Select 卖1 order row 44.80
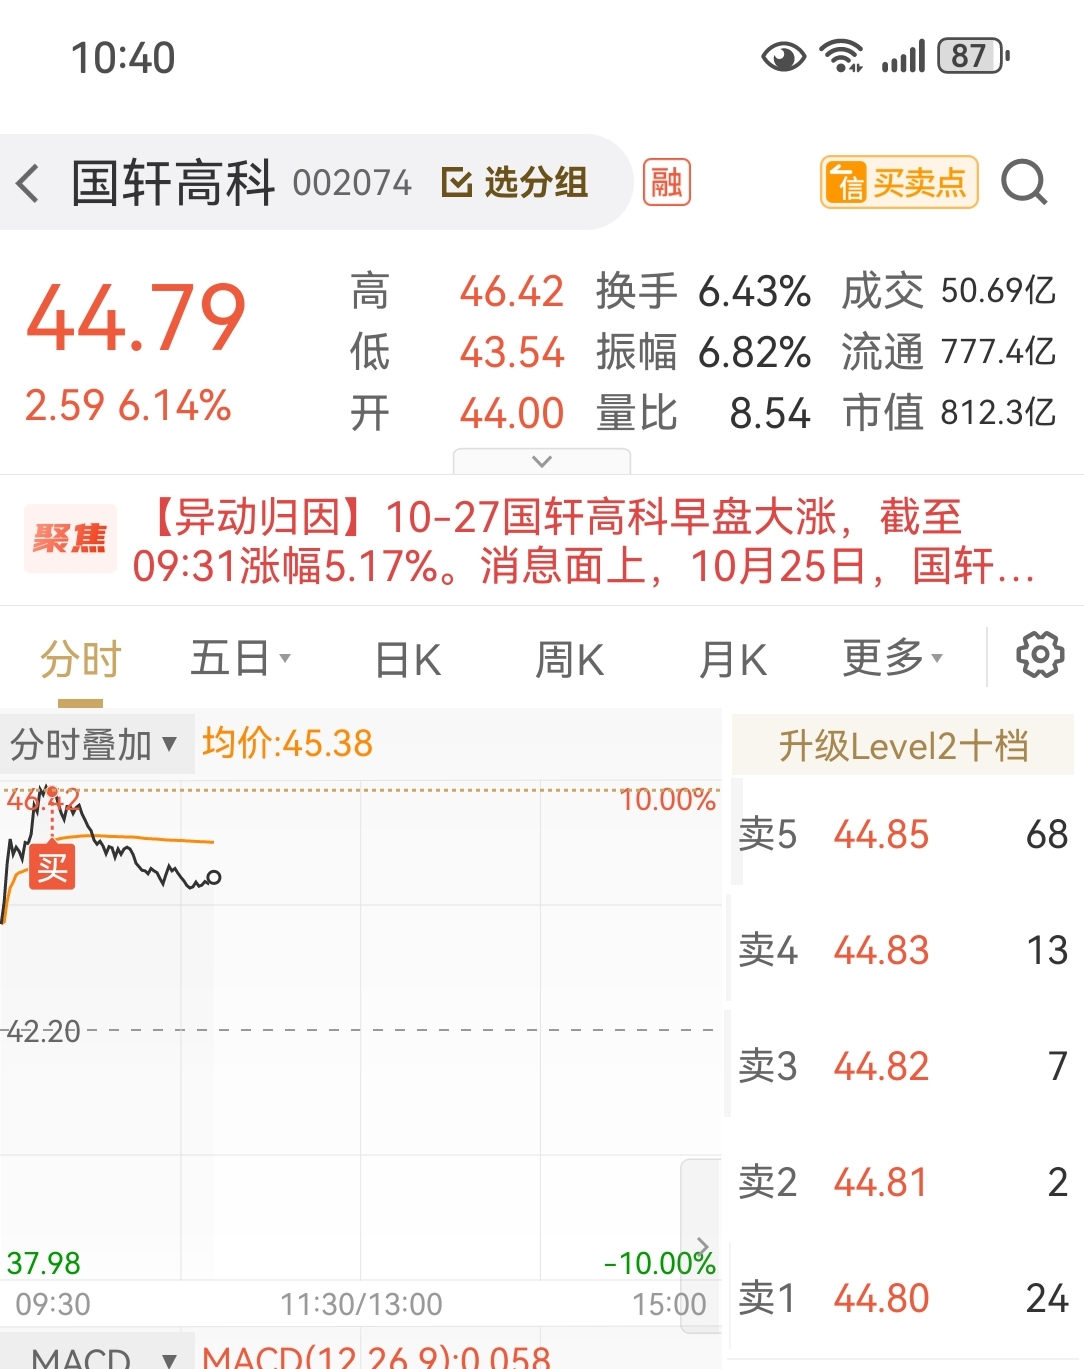The image size is (1084, 1369). tap(903, 1298)
